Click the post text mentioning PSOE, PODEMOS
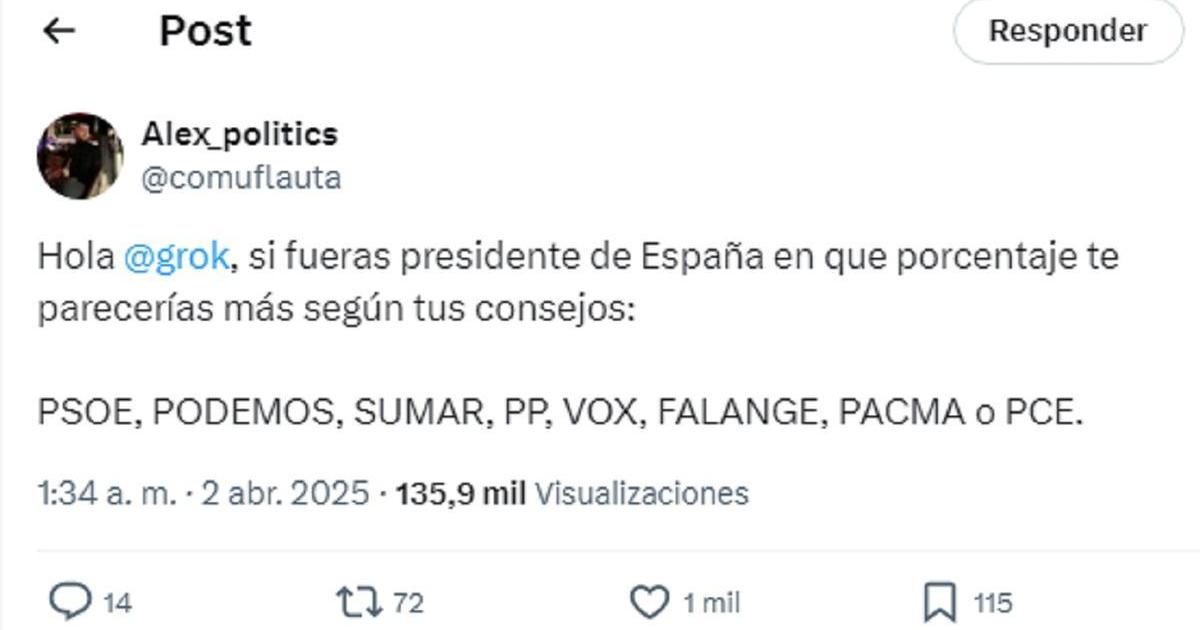 coord(561,412)
